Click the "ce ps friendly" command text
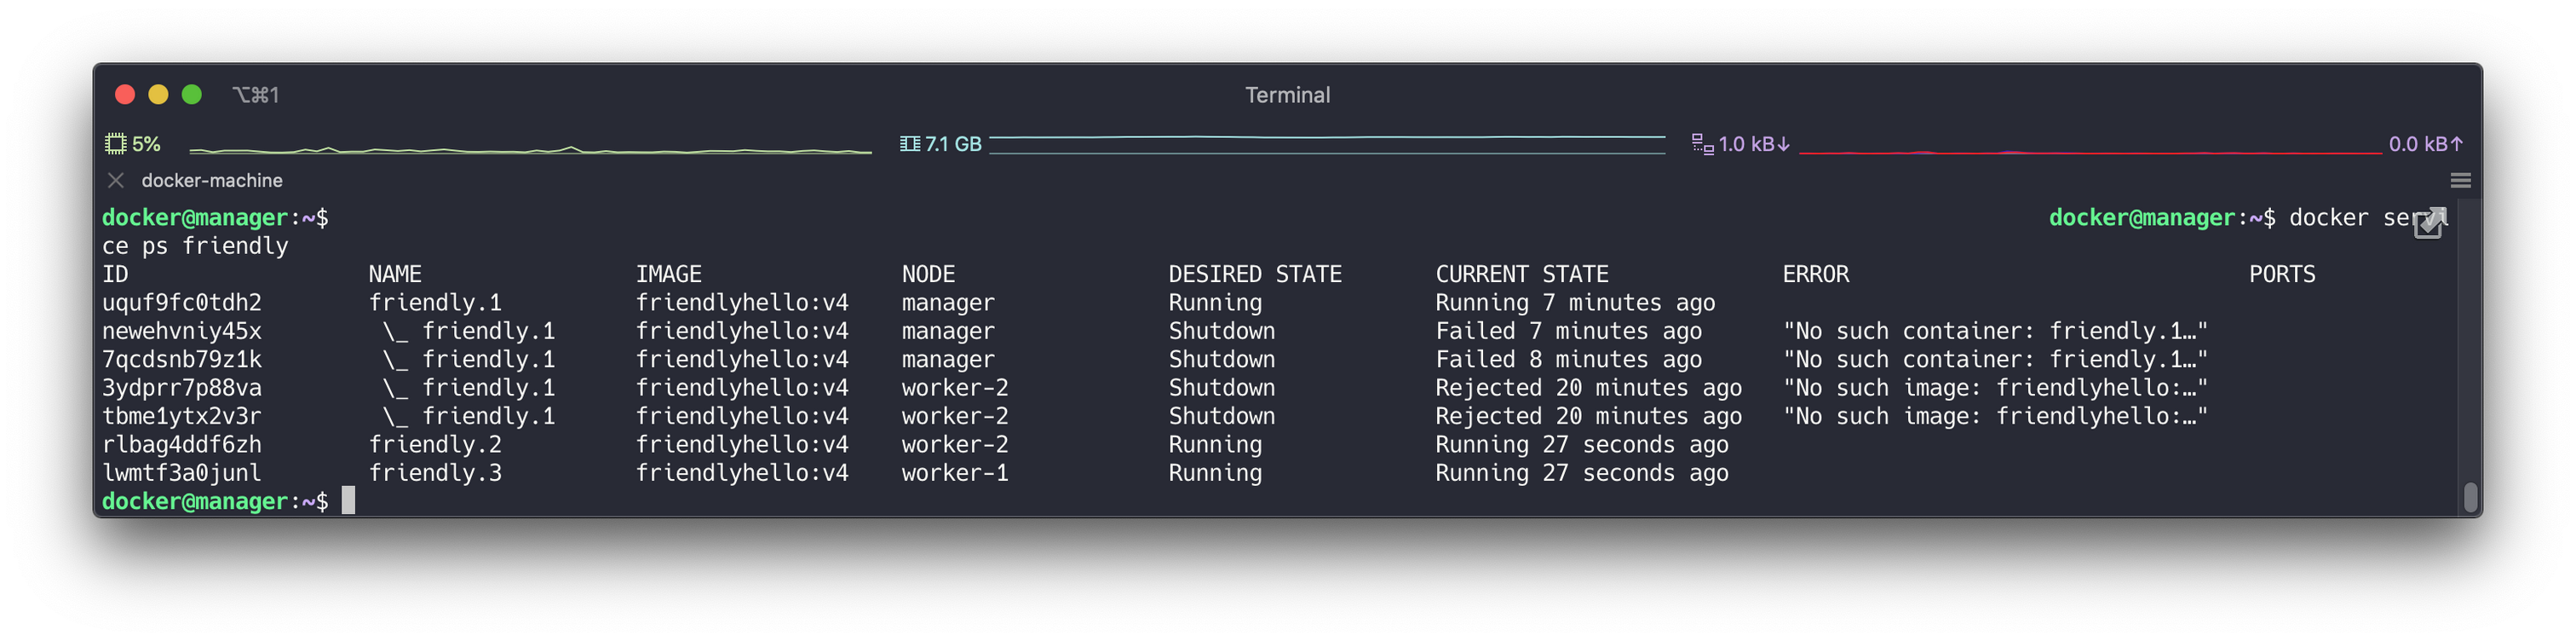The width and height of the screenshot is (2576, 641). click(x=195, y=246)
